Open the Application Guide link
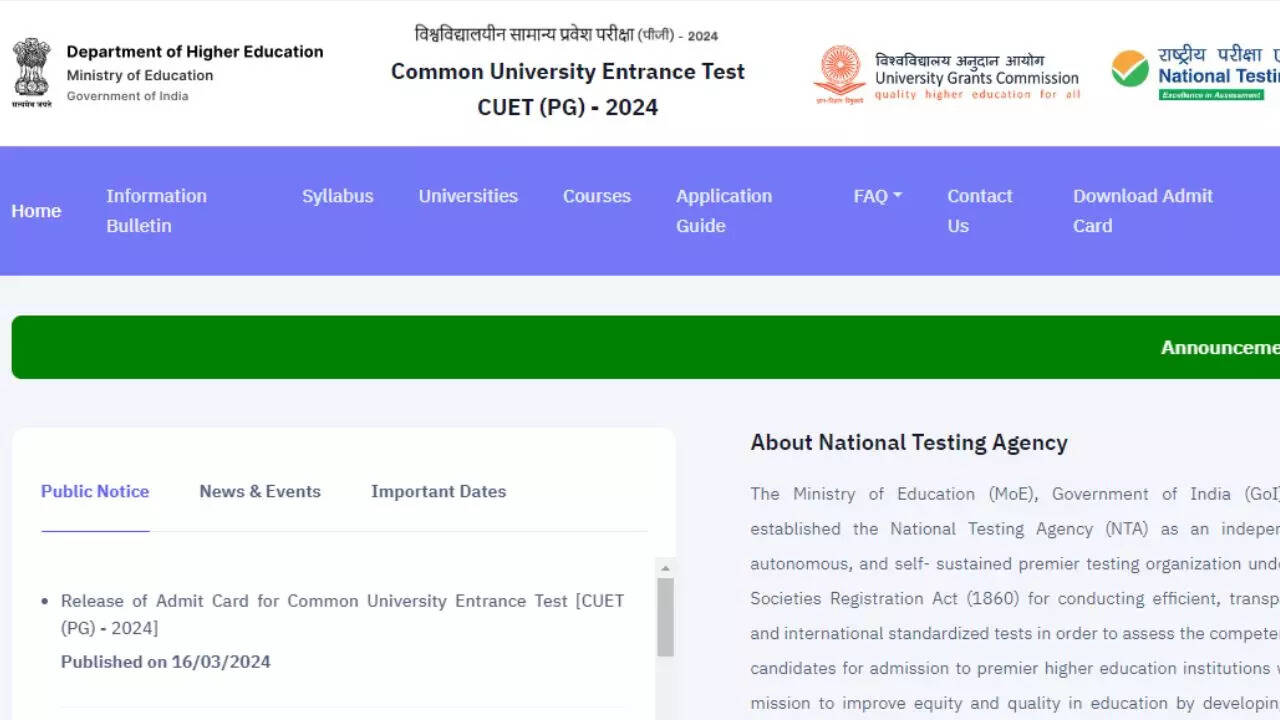Image resolution: width=1280 pixels, height=720 pixels. [723, 211]
